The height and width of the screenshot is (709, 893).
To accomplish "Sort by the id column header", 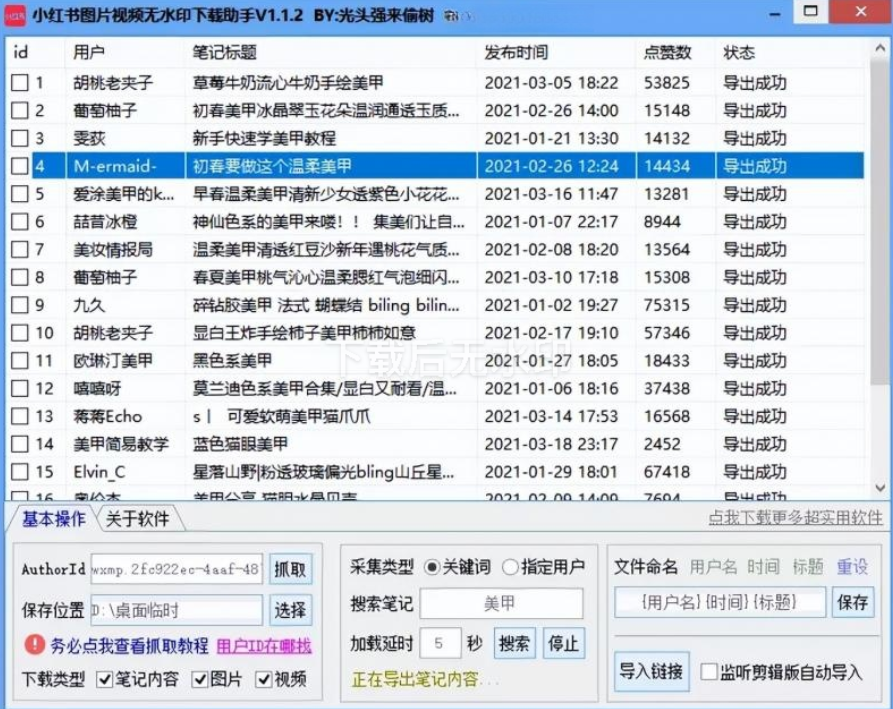I will (x=34, y=52).
